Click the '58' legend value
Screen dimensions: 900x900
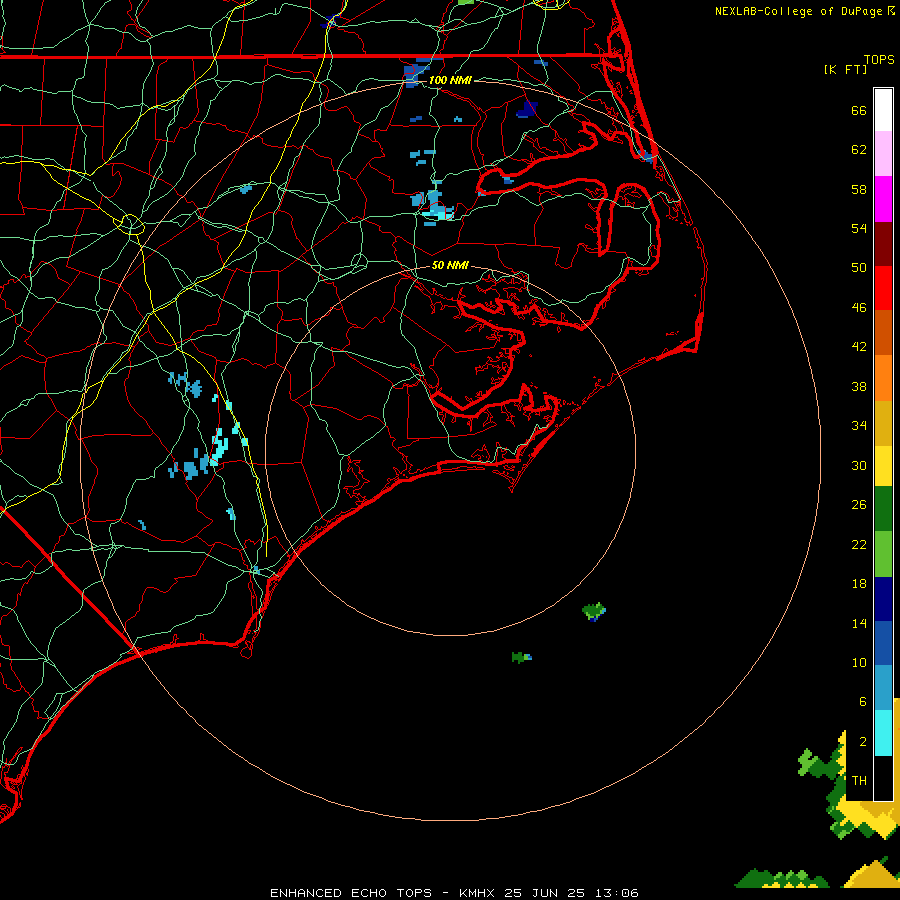pos(859,189)
